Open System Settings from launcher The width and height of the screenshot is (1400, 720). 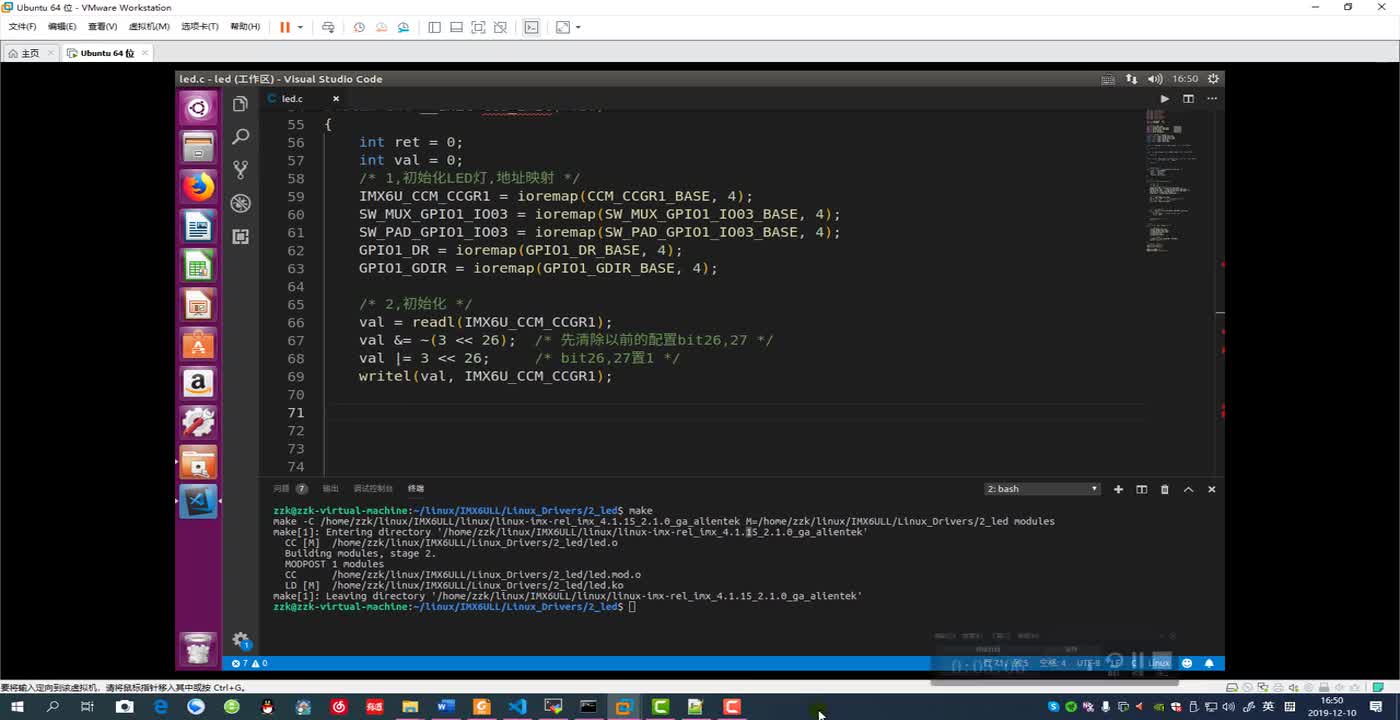(x=198, y=422)
